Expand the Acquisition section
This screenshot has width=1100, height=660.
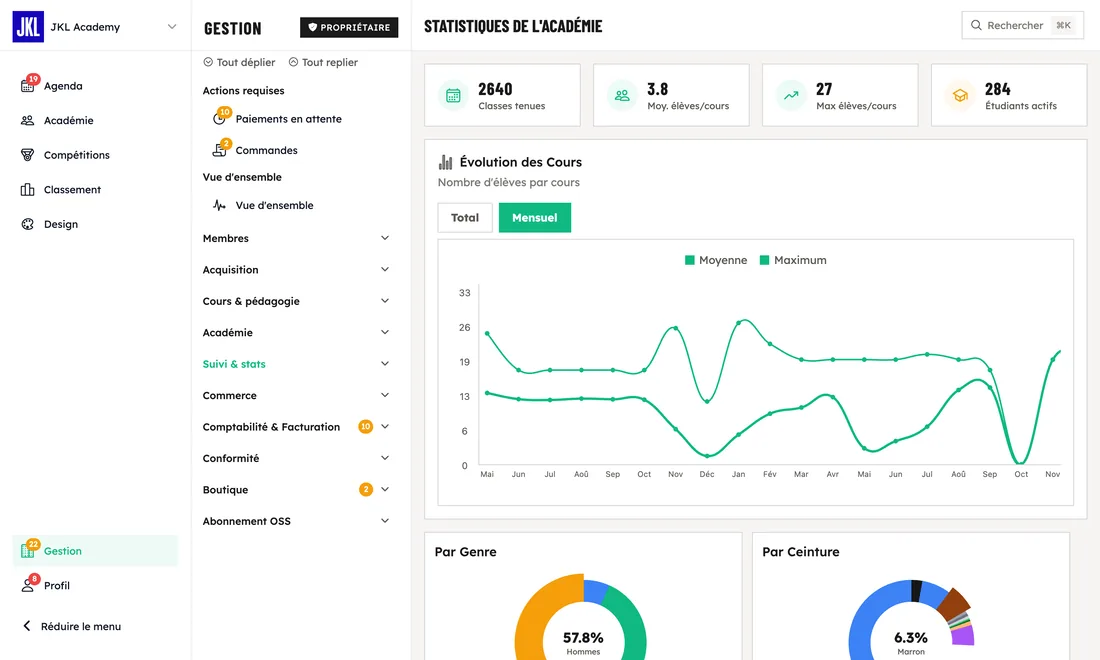point(295,269)
